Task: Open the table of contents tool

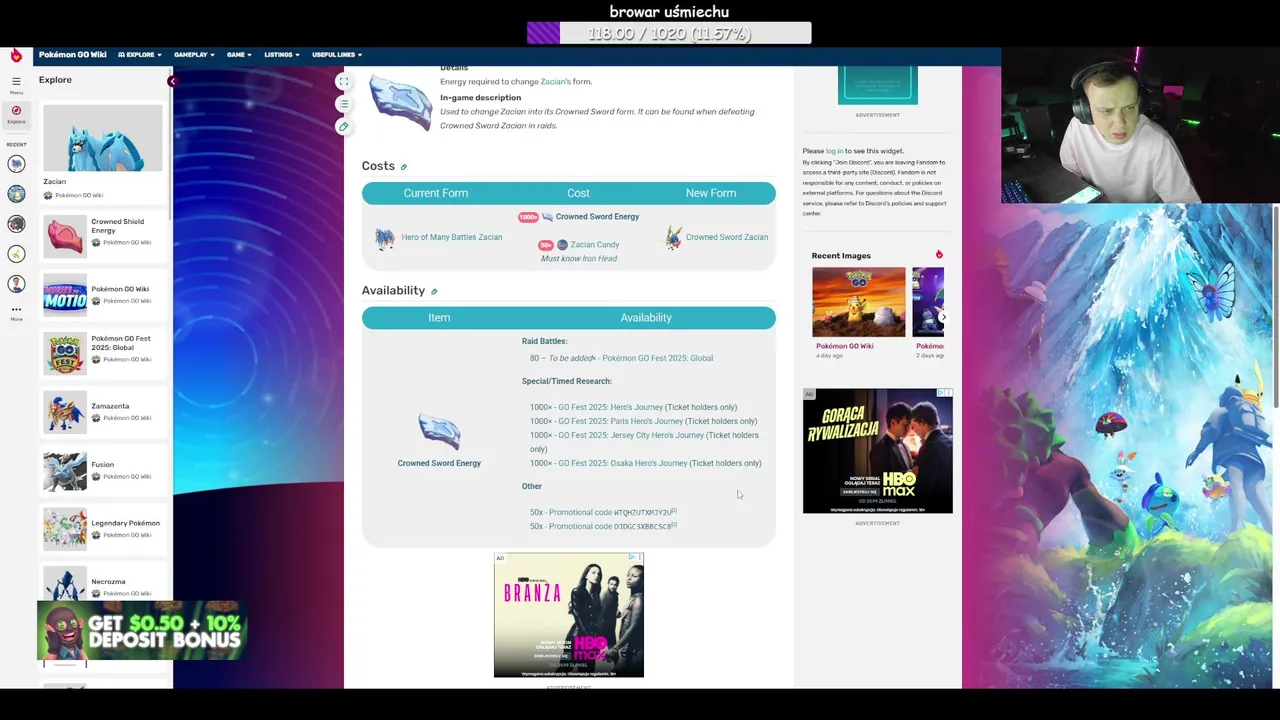Action: pos(344,104)
